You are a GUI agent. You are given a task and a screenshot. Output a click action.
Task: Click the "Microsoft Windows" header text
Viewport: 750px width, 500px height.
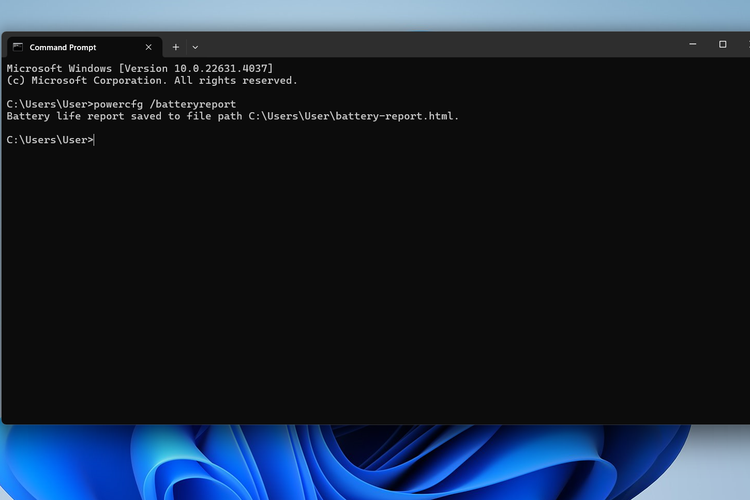click(59, 68)
